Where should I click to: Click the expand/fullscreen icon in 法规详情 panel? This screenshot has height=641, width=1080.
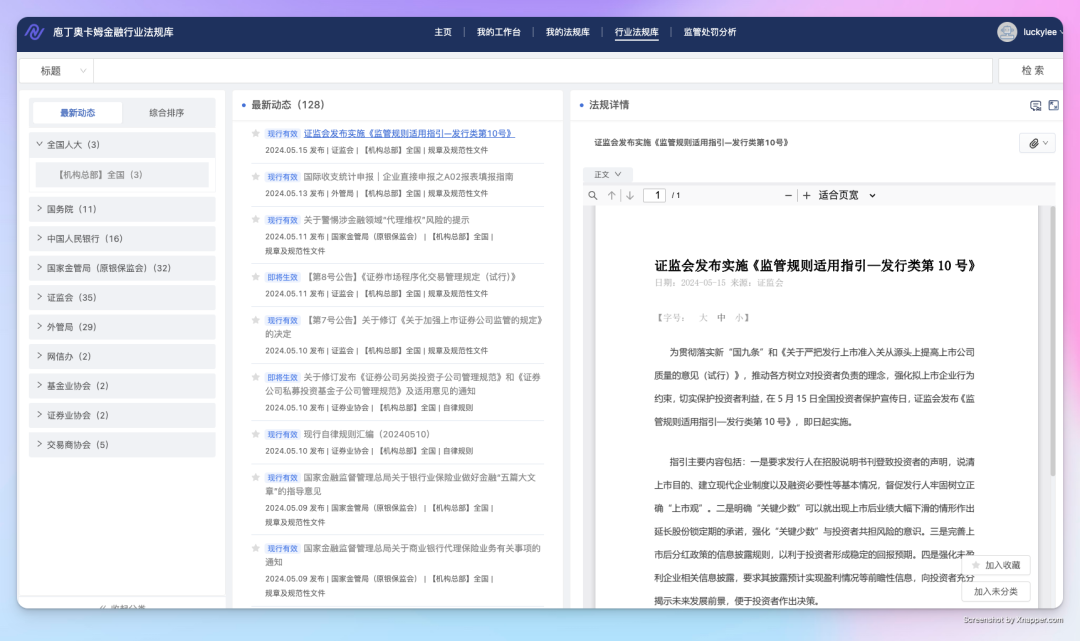point(1053,104)
